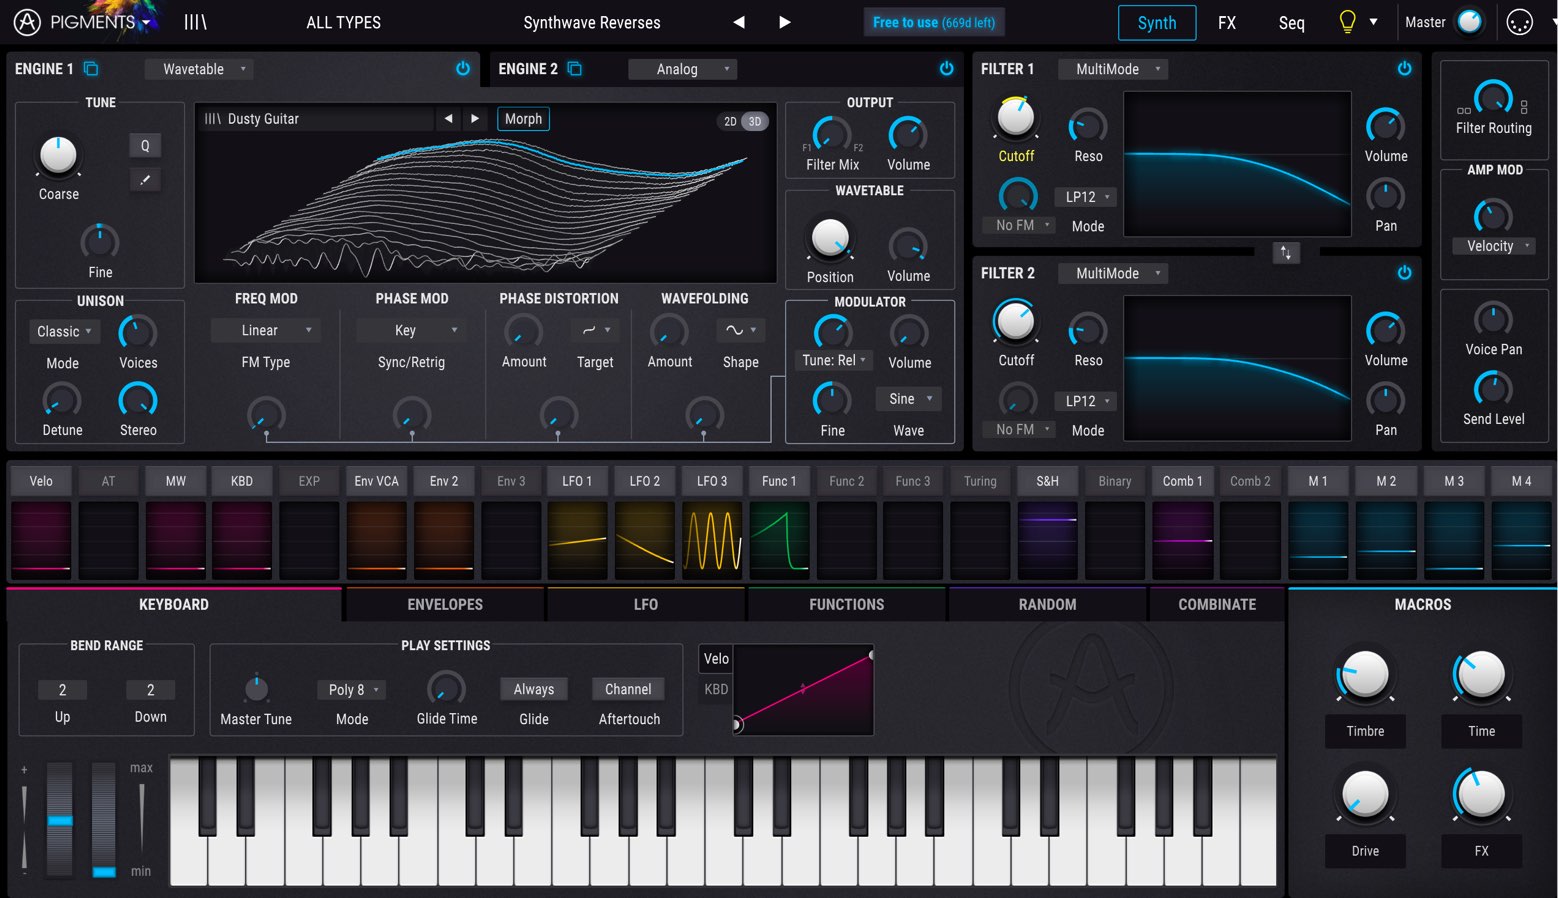The width and height of the screenshot is (1558, 898).
Task: Click the Freq Mod amount knob
Action: (266, 414)
